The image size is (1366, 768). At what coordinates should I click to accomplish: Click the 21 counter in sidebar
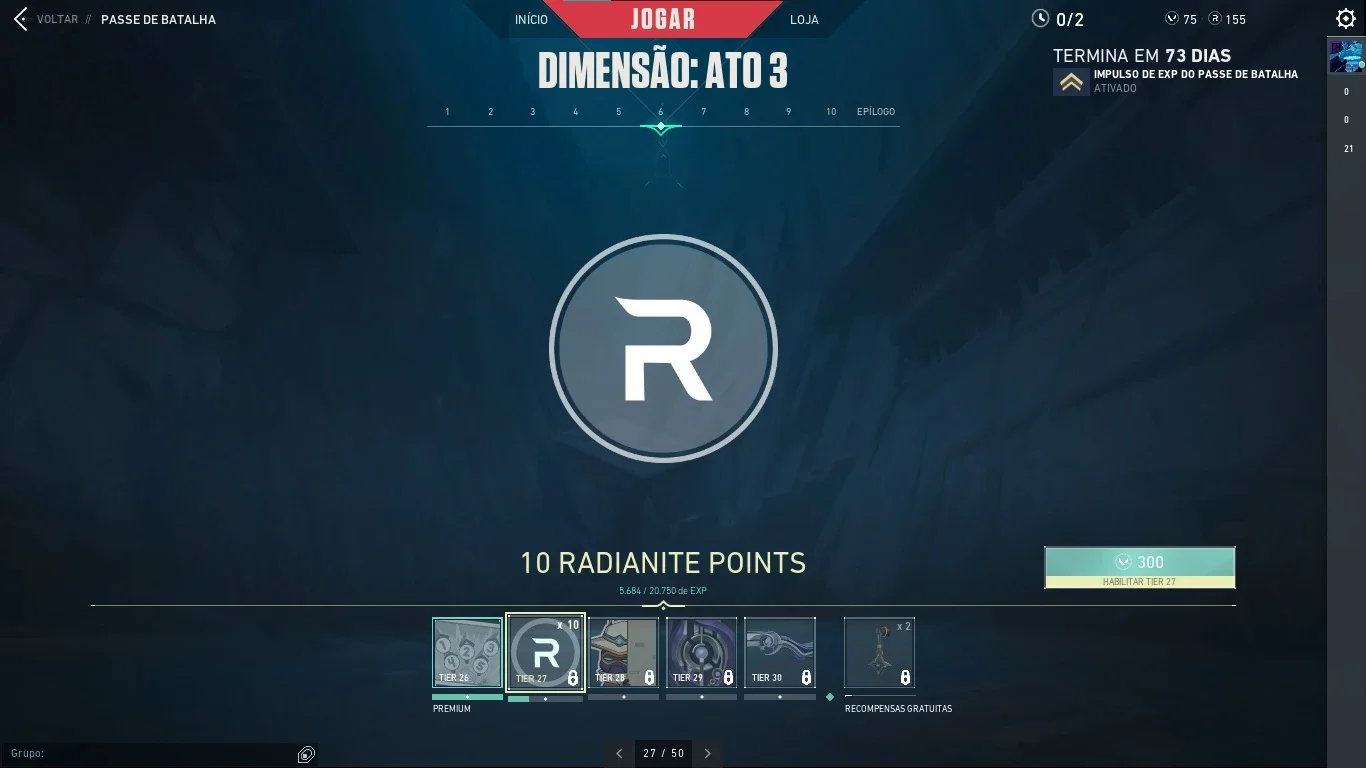click(x=1348, y=149)
